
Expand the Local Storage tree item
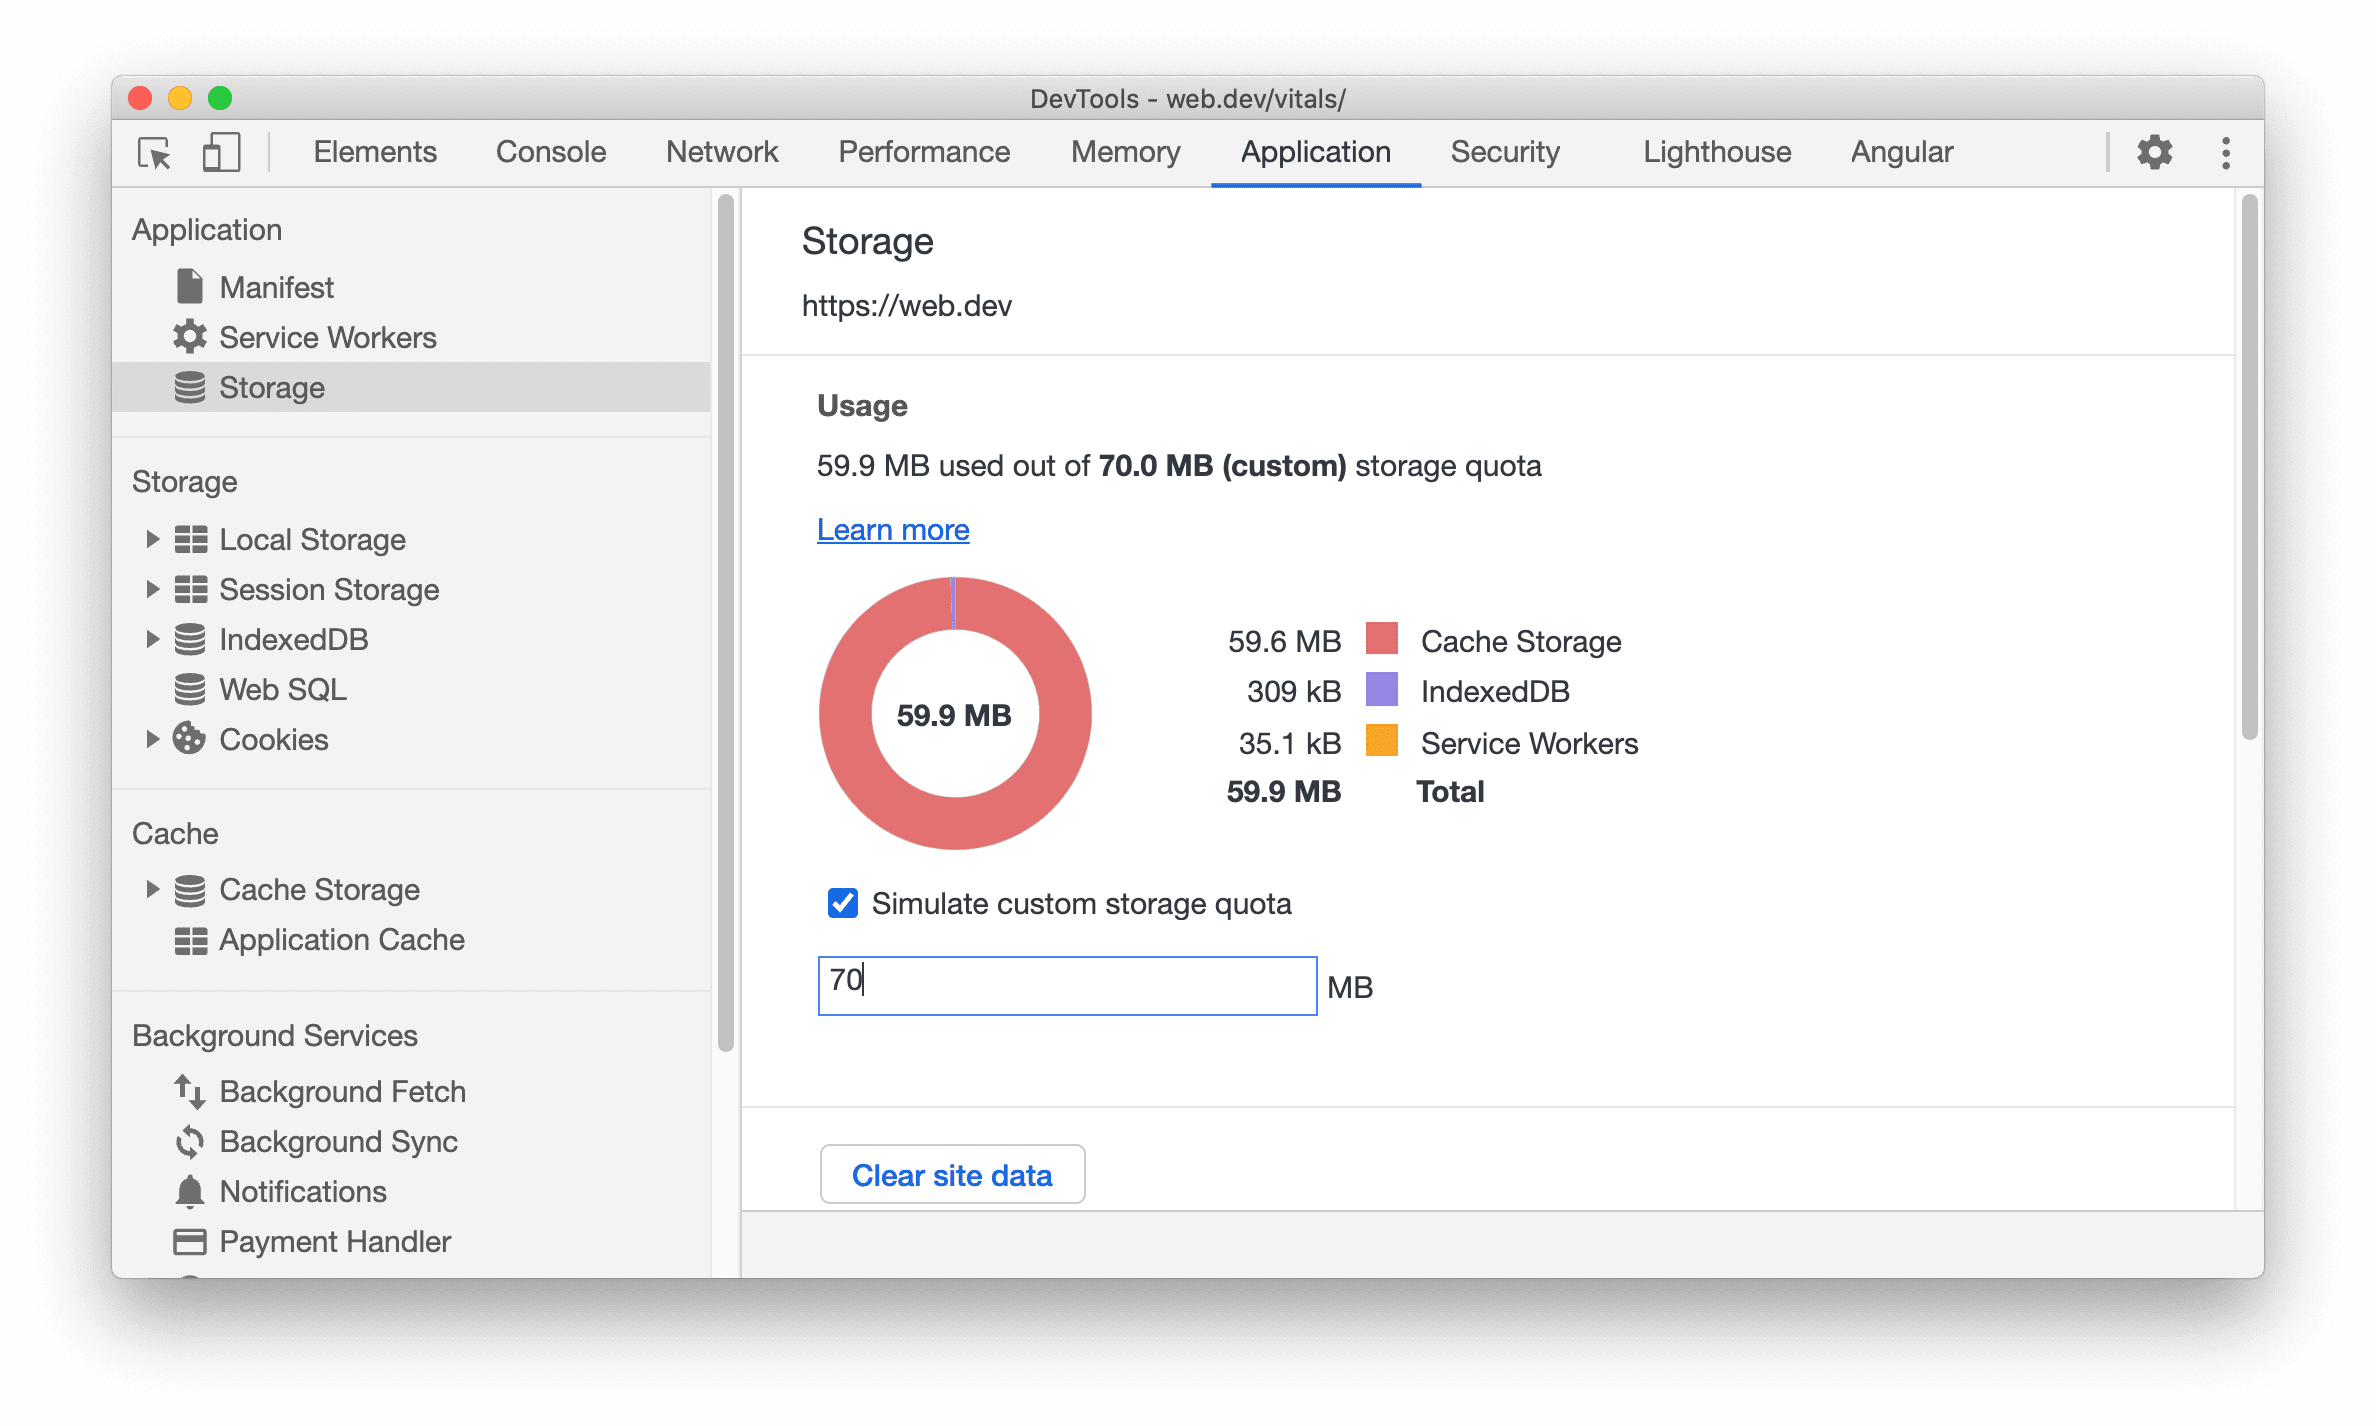151,540
